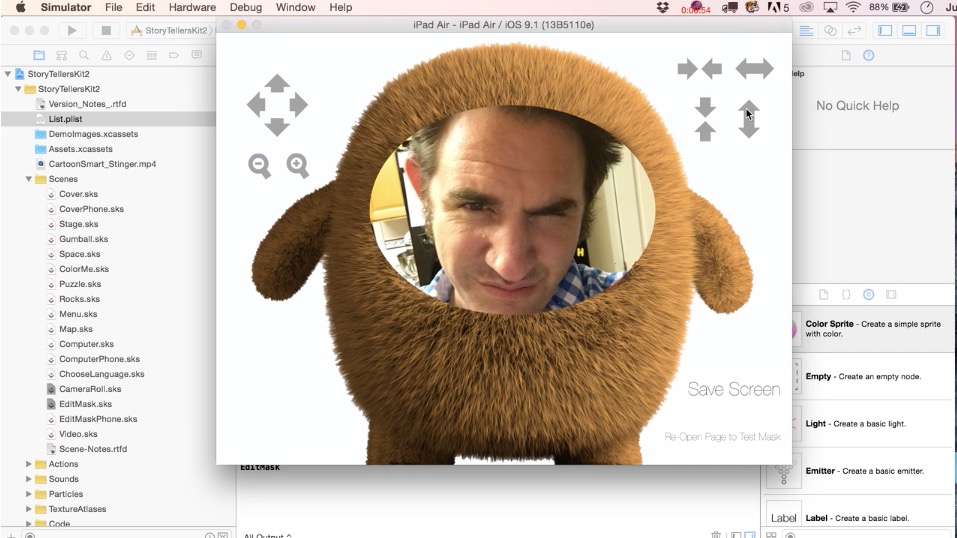This screenshot has width=957, height=538.
Task: Click the four-way move arrows icon
Action: [277, 105]
